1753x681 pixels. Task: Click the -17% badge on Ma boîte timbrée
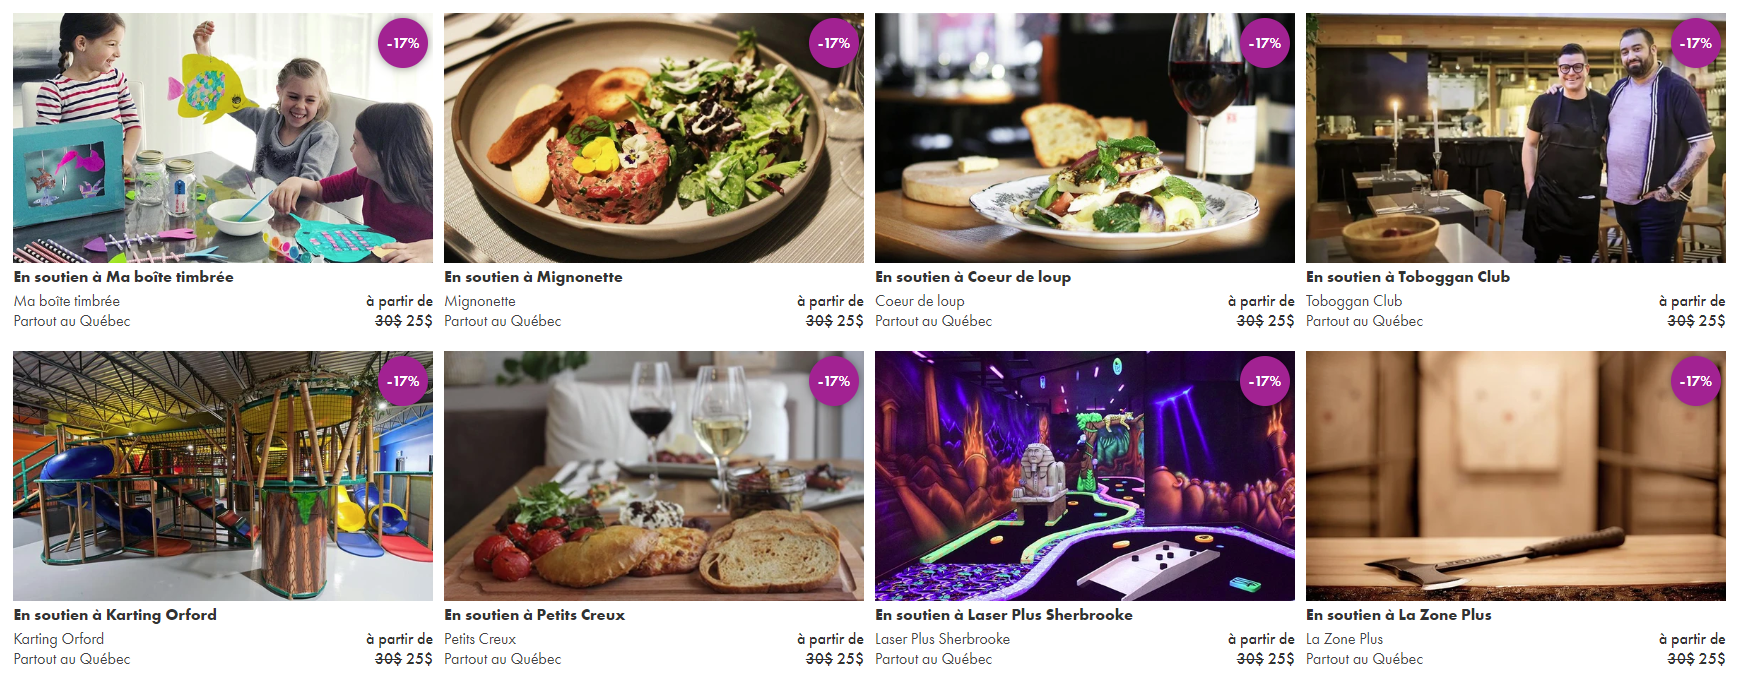coord(403,43)
